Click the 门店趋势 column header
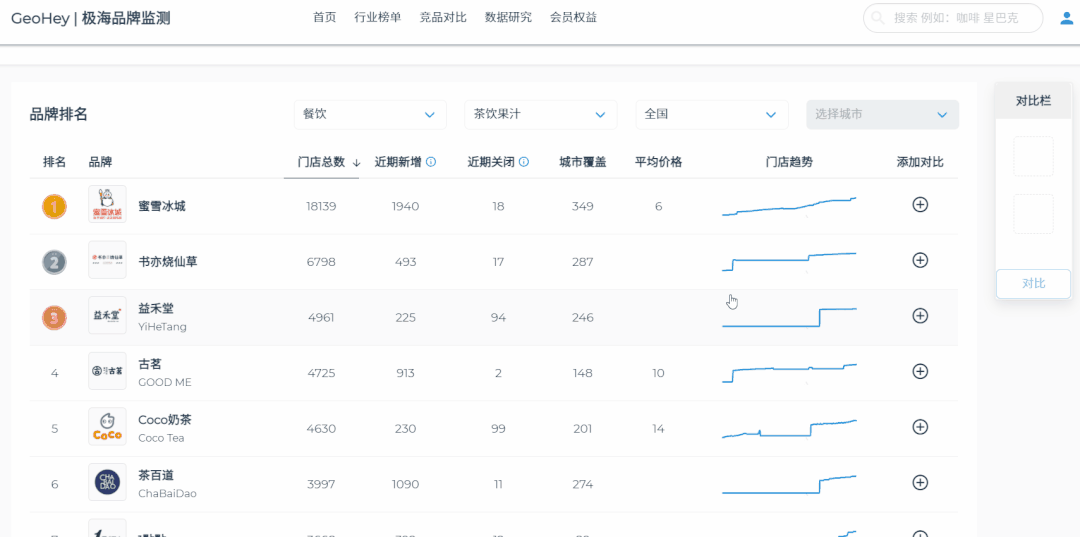 pyautogui.click(x=789, y=162)
